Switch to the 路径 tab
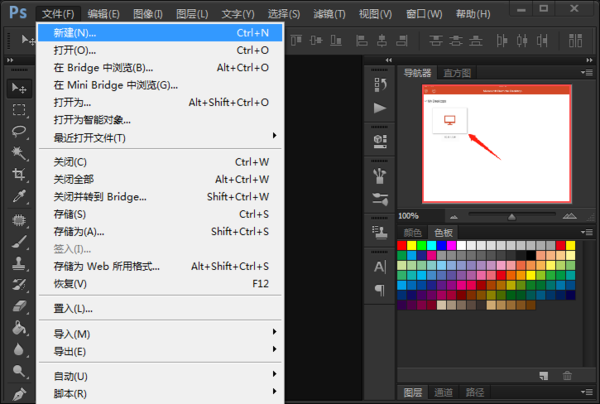 [x=475, y=392]
